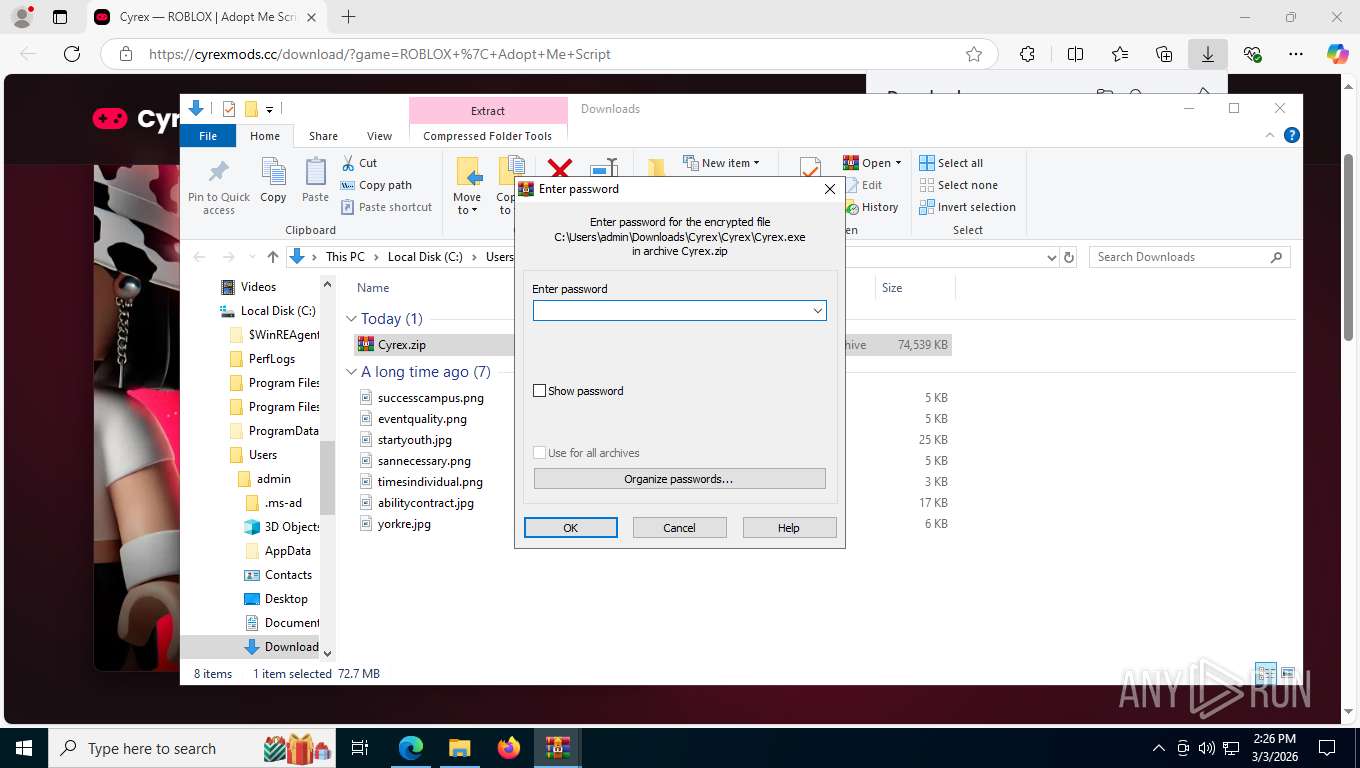Open the Move to dropdown

tap(467, 204)
